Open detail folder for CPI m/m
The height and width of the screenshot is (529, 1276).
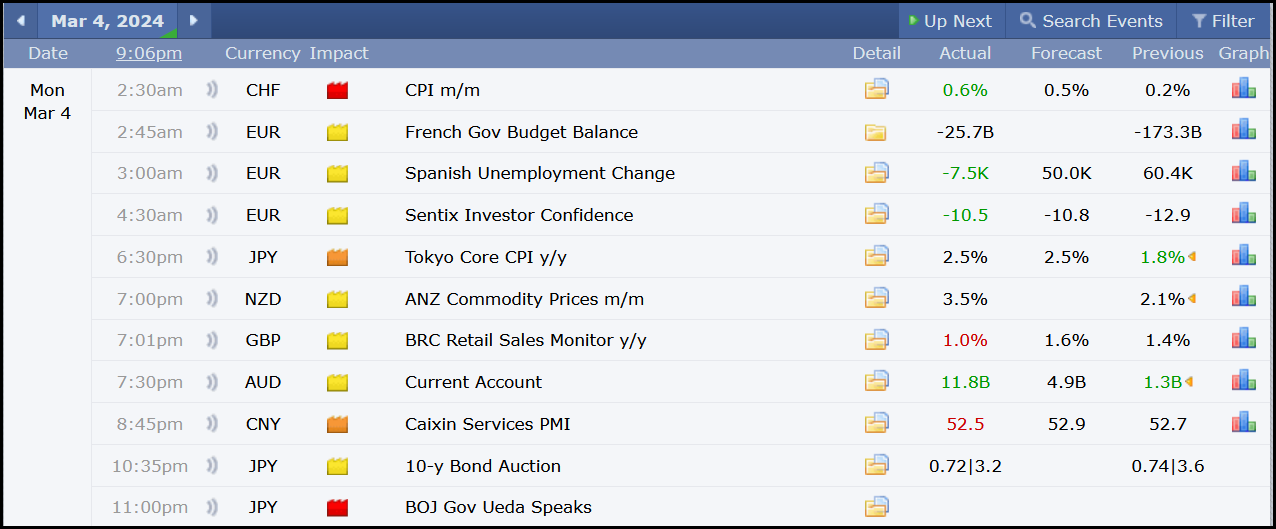click(876, 90)
